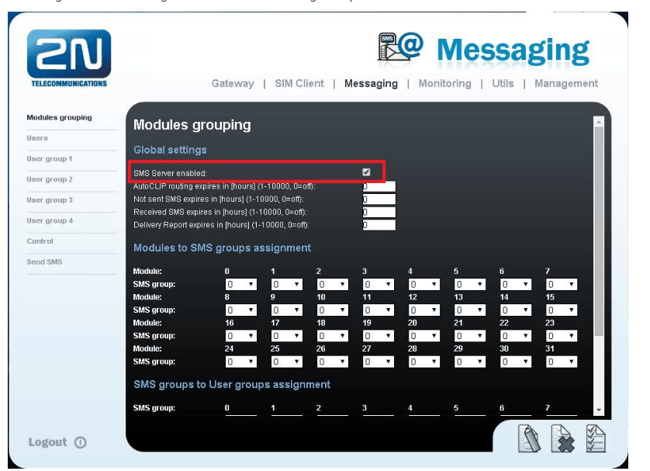Open User group 3 in sidebar

click(x=49, y=200)
